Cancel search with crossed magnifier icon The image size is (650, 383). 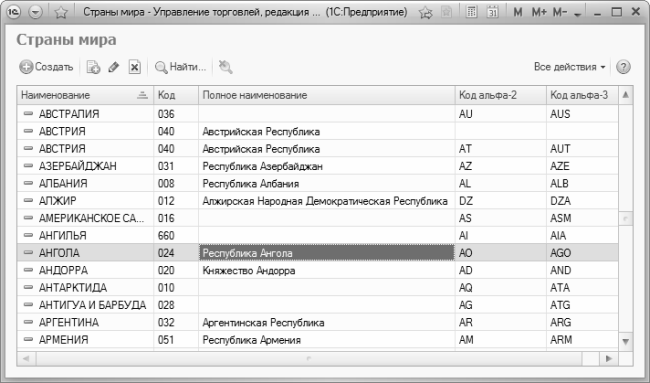225,67
